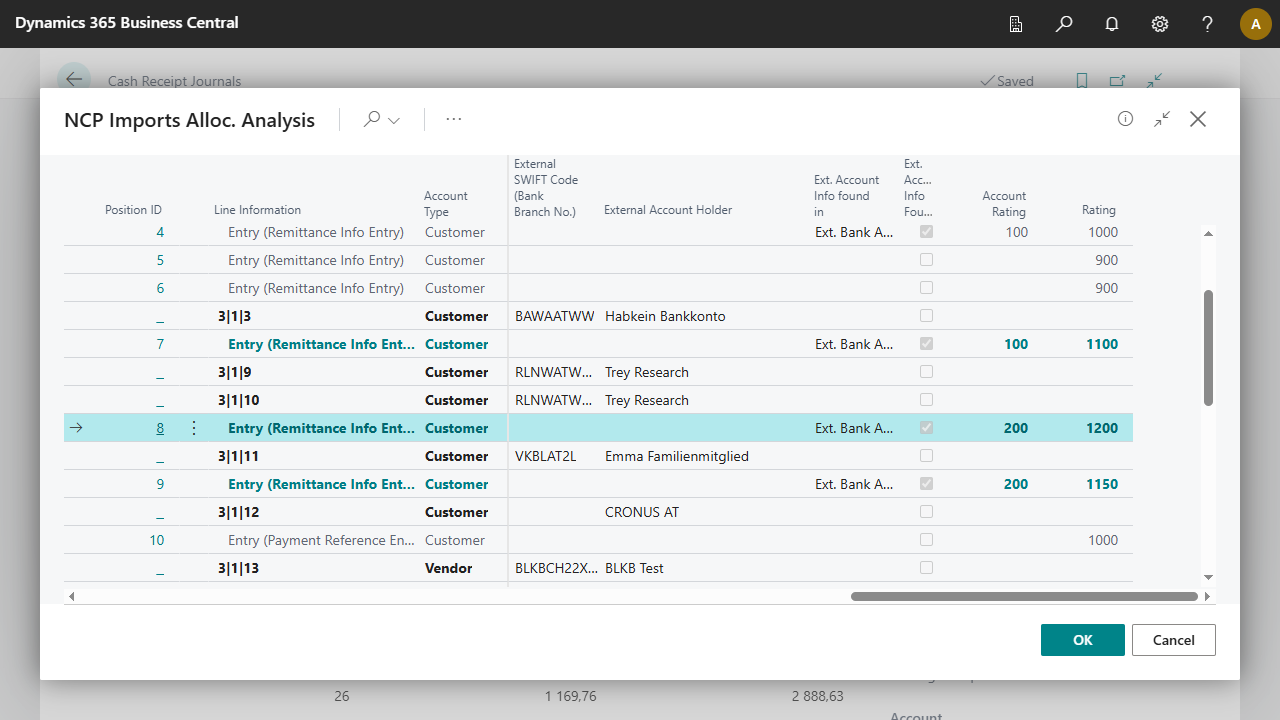Click scroll up arrow of list
1280x720 pixels.
point(1208,233)
